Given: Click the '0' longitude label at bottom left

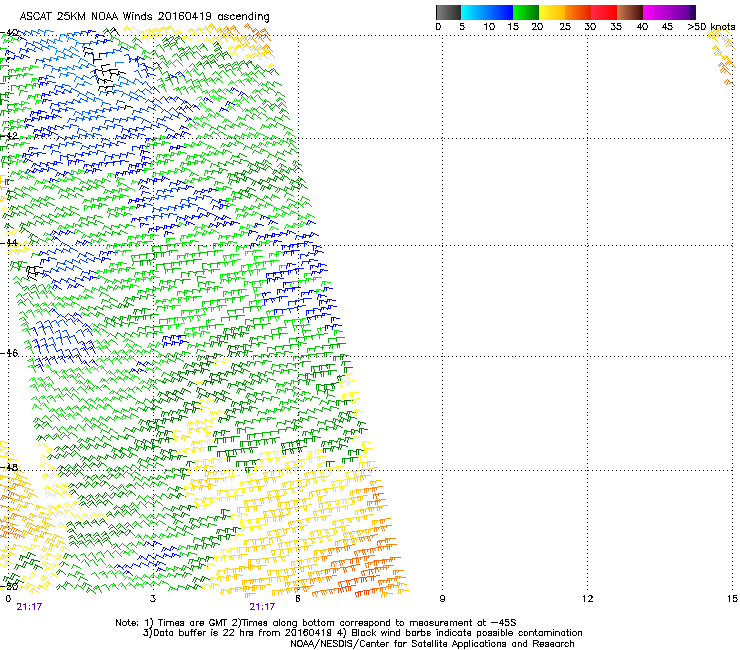Looking at the screenshot, I should (x=8, y=599).
